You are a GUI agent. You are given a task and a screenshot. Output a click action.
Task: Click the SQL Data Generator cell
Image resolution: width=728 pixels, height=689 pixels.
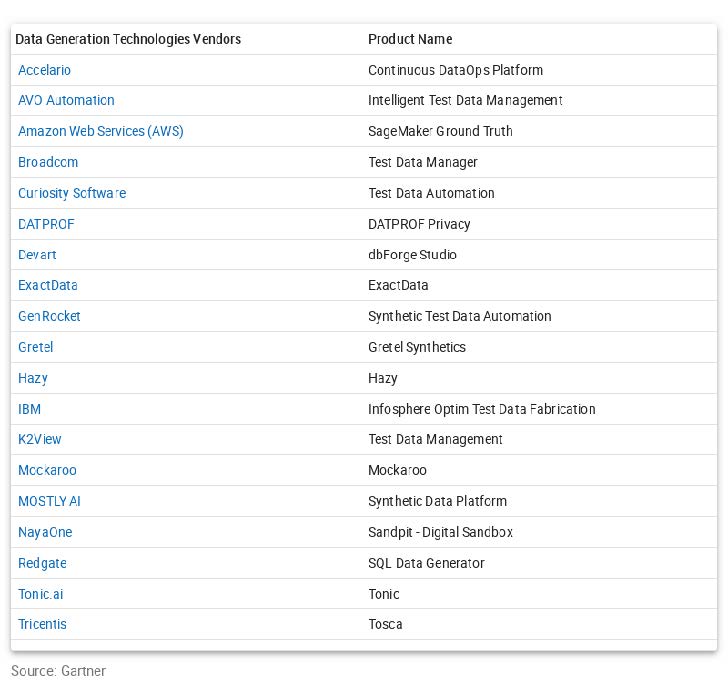pyautogui.click(x=426, y=563)
